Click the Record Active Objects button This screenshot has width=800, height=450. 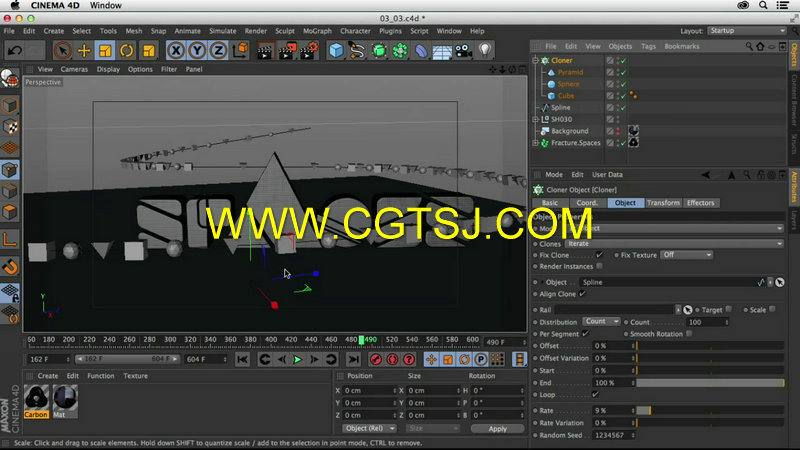point(376,359)
